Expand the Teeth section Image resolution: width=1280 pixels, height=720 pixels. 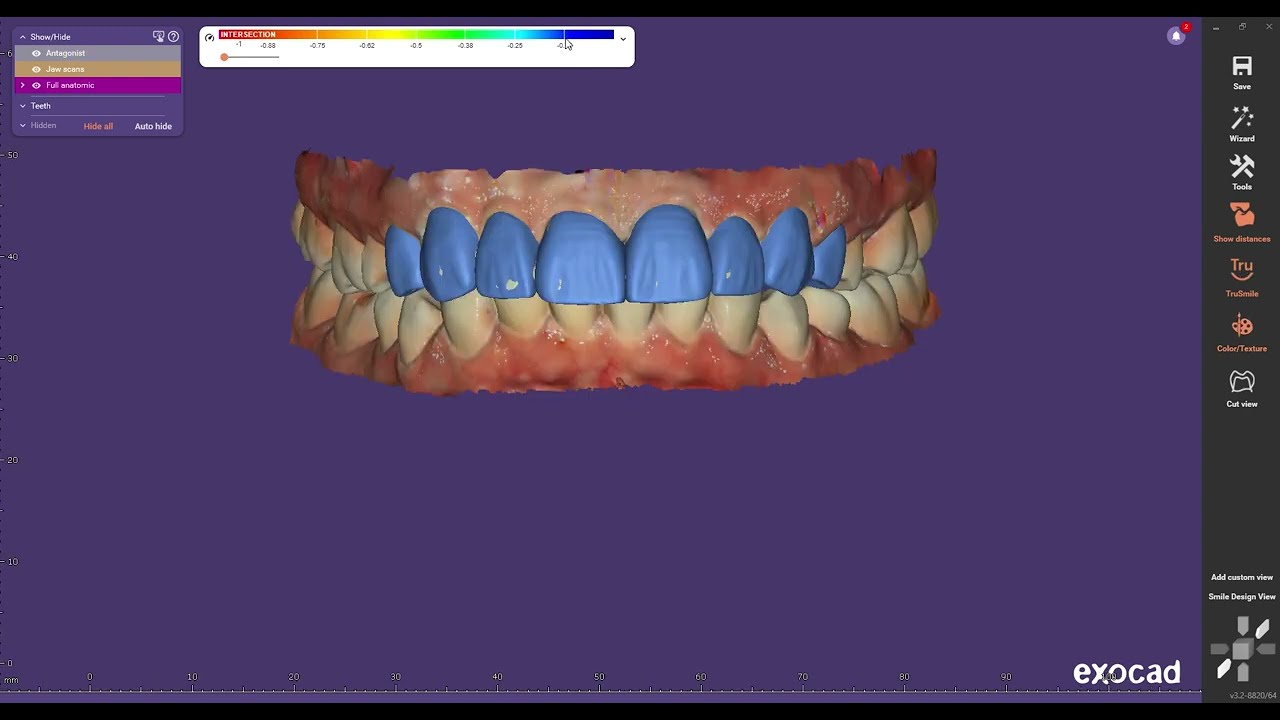[23, 106]
